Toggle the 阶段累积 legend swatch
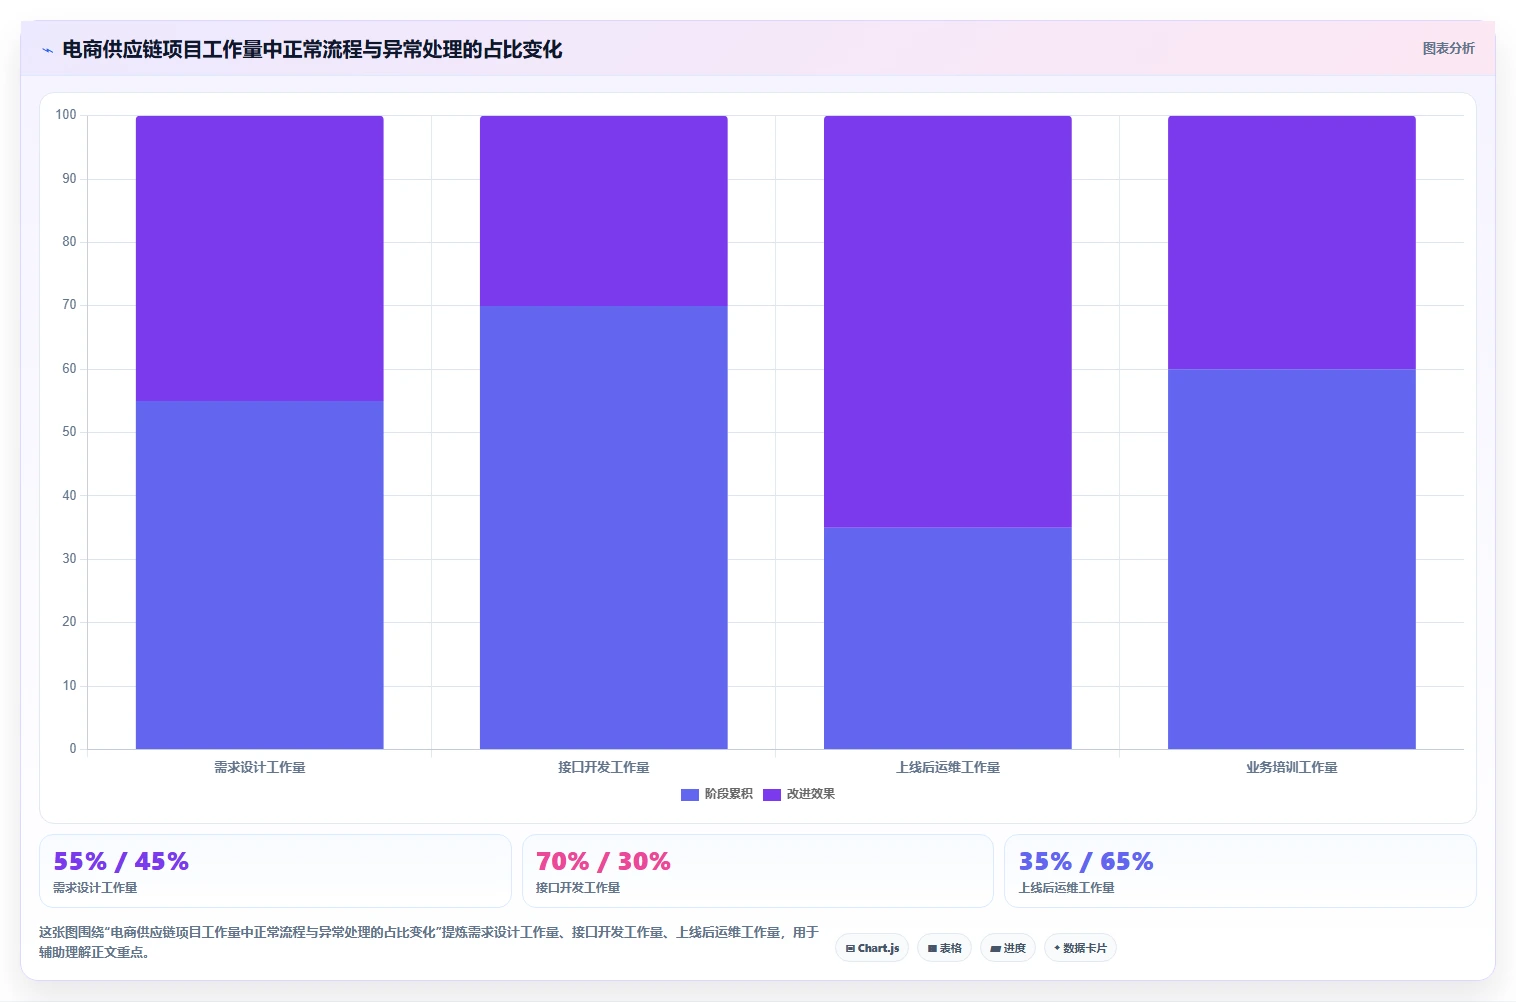Viewport: 1516px width, 1002px height. click(x=690, y=794)
